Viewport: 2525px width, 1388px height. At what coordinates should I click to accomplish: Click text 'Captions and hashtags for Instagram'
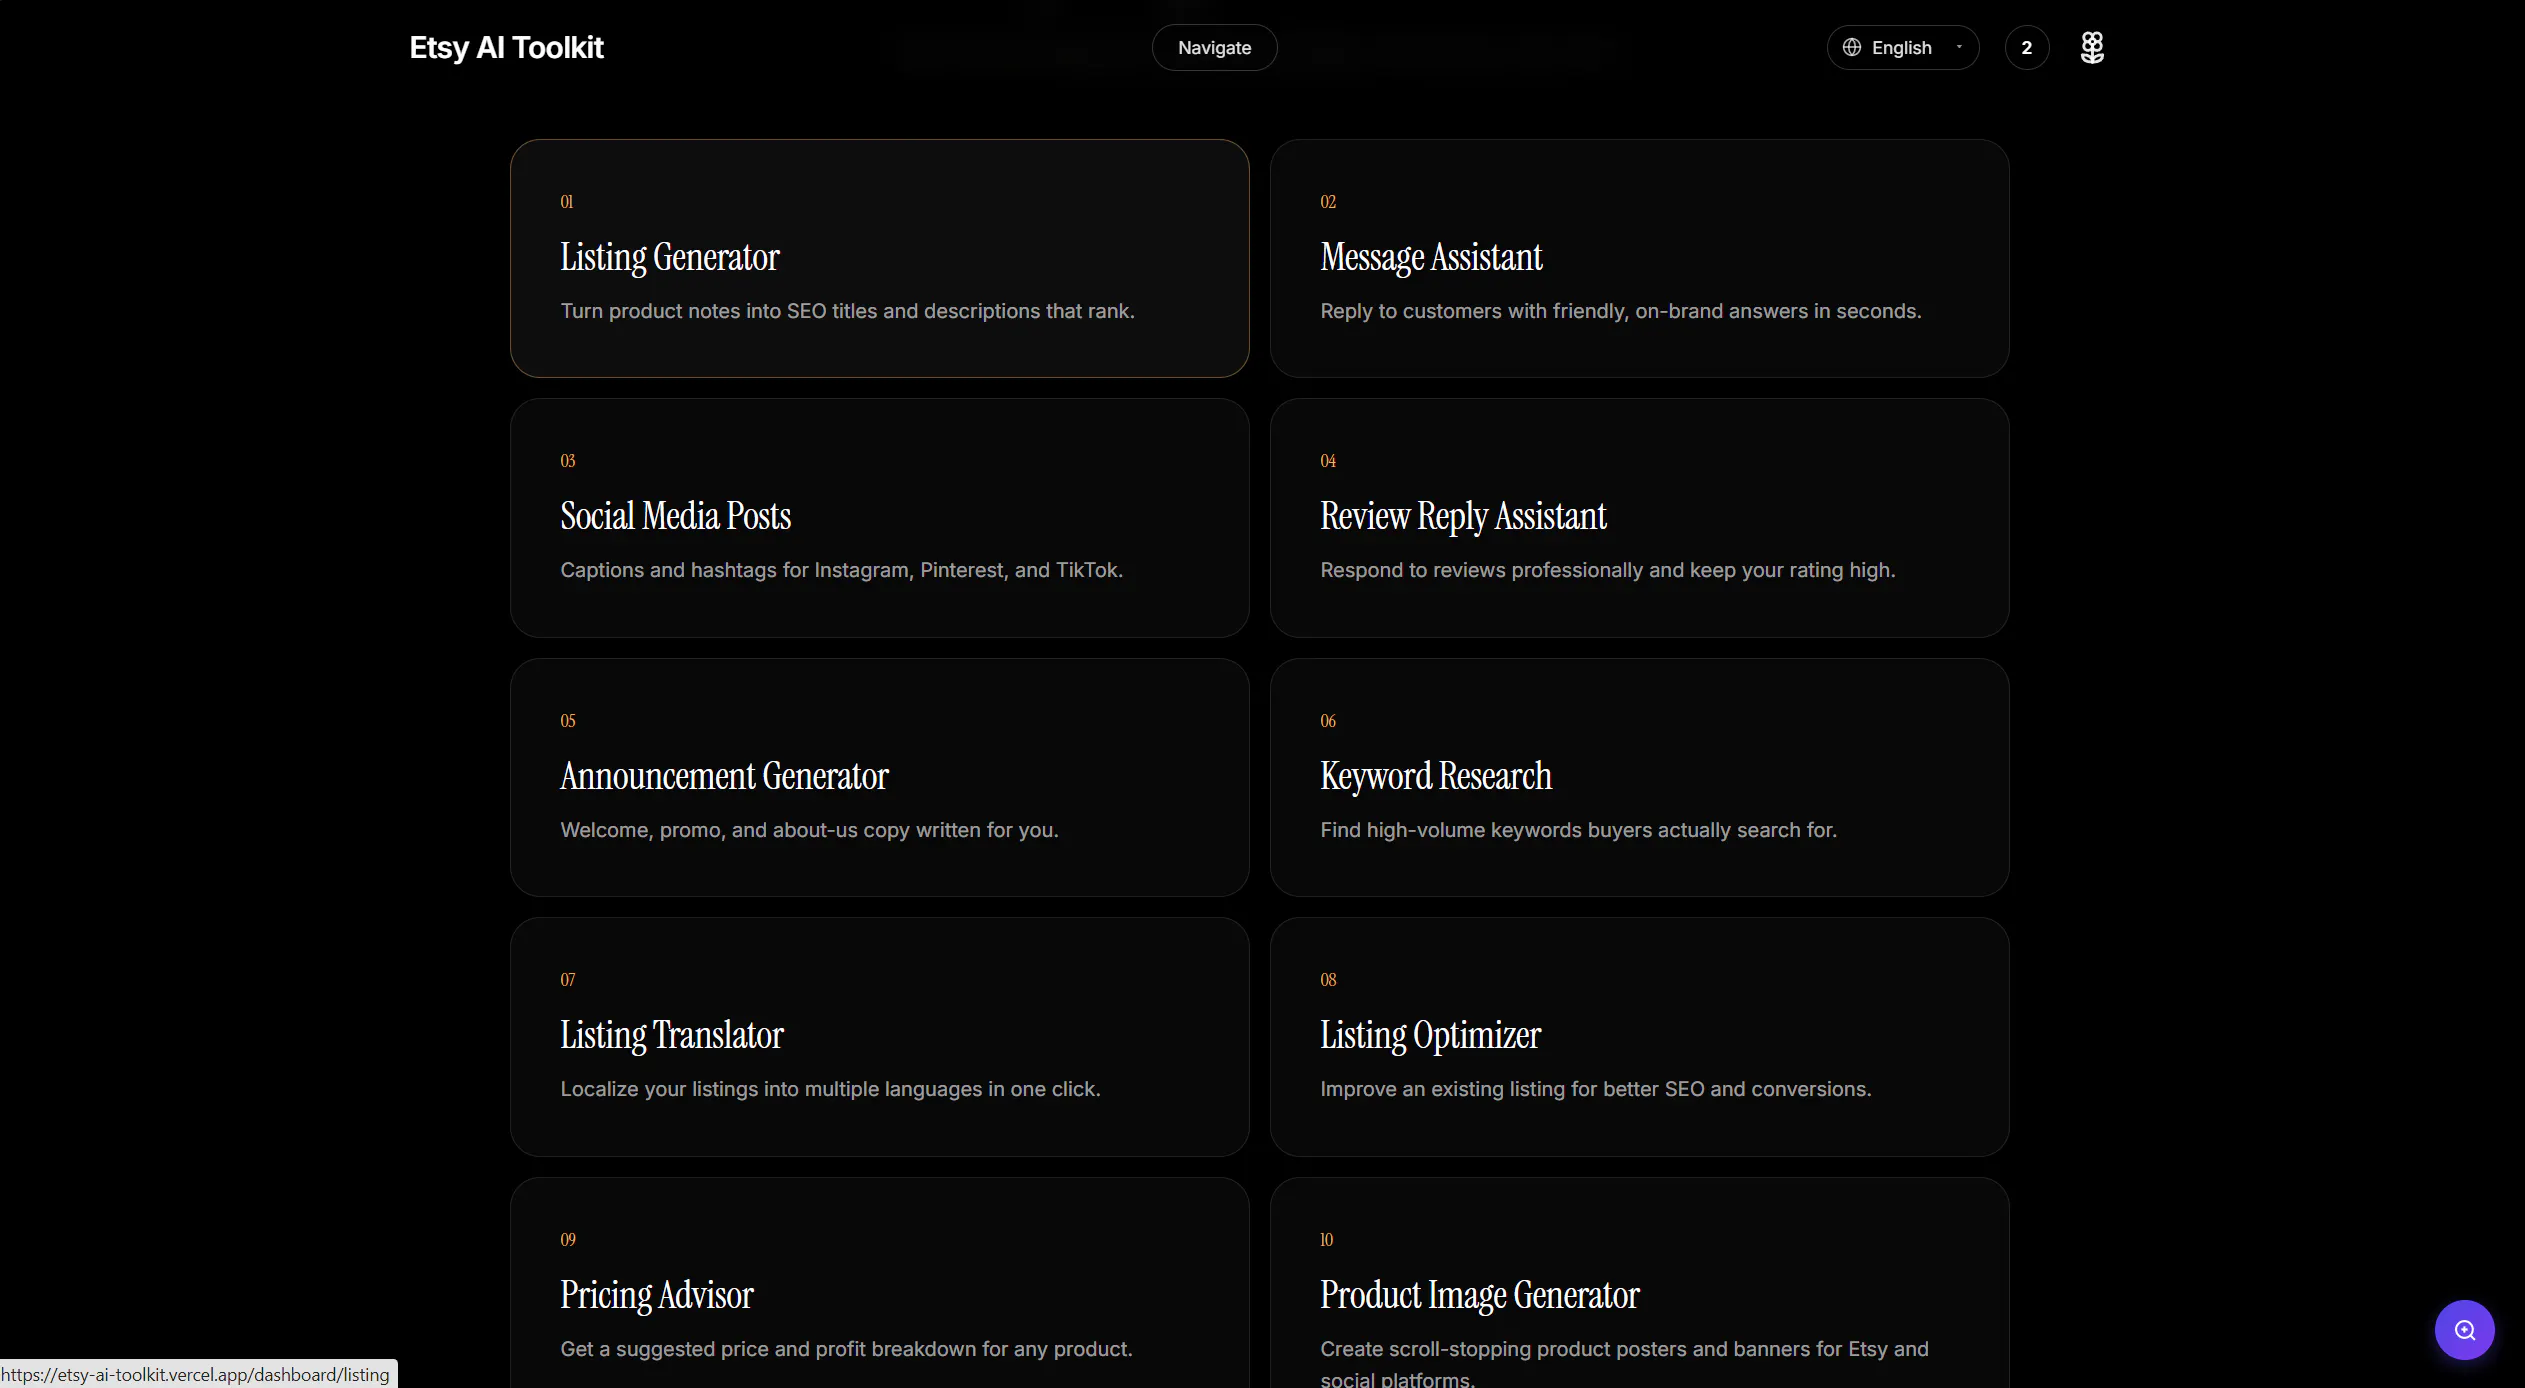(736, 570)
